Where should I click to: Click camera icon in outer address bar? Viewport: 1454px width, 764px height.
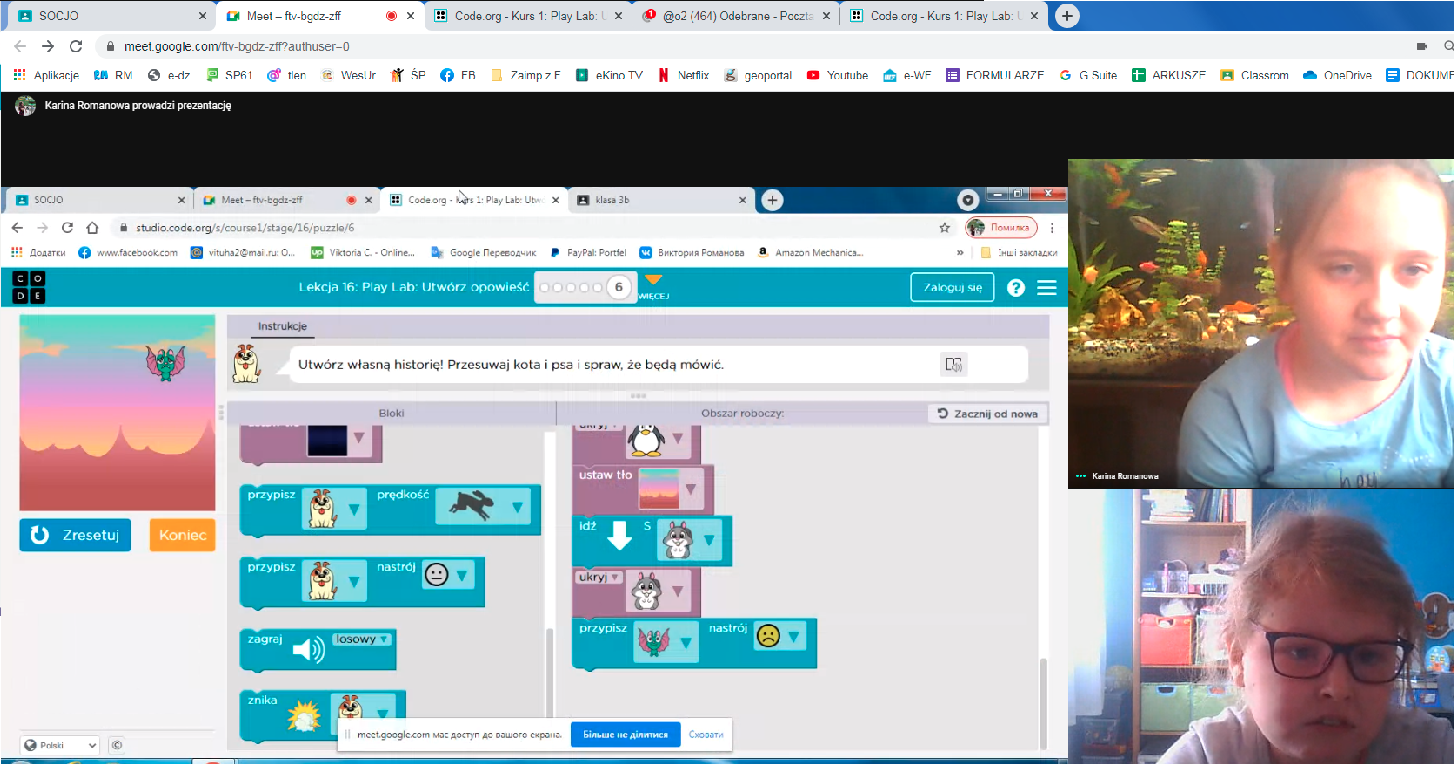tap(1421, 46)
